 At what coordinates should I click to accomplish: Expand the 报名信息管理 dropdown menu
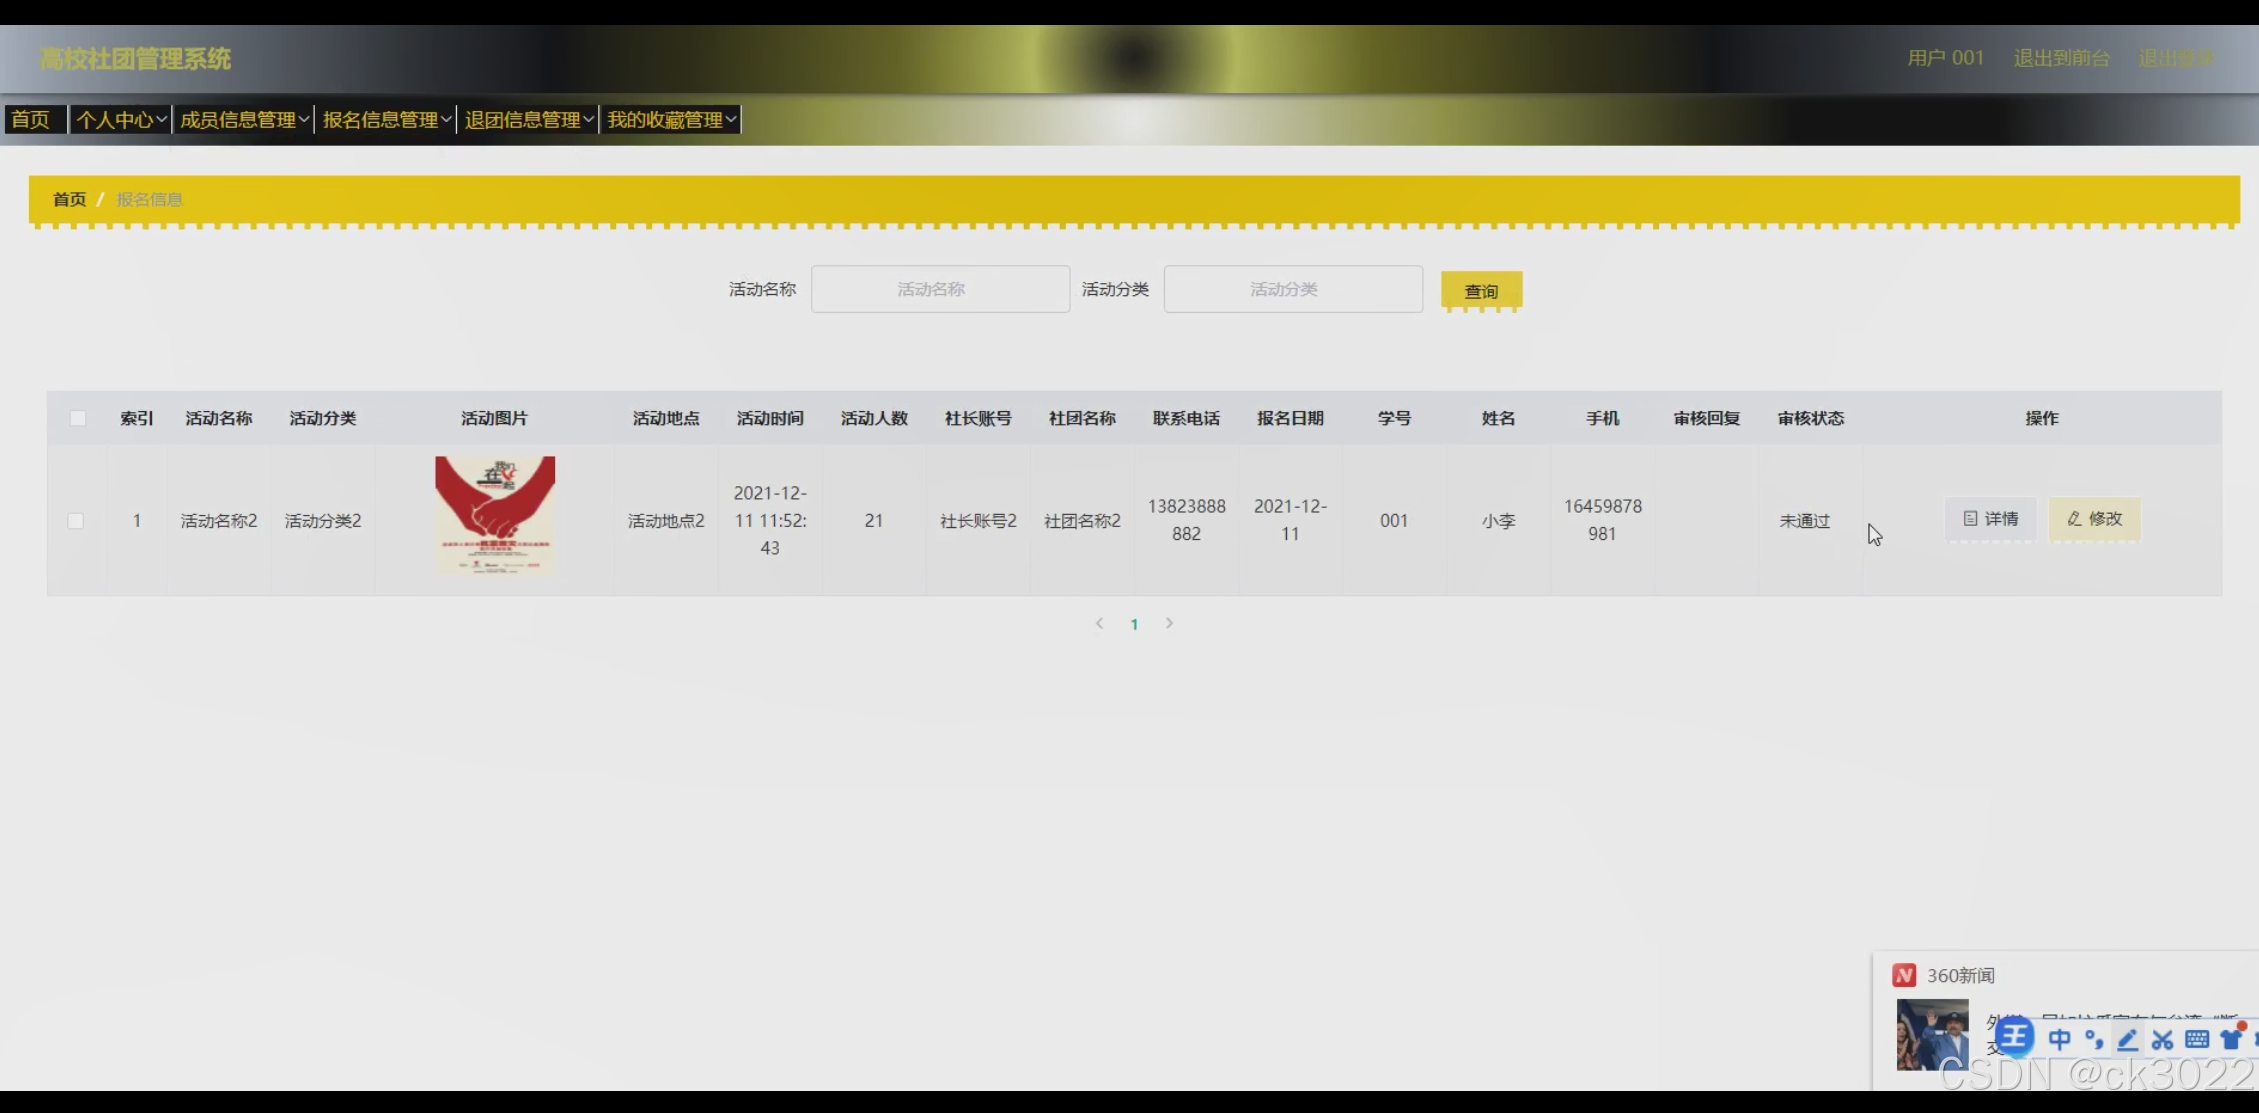tap(386, 120)
